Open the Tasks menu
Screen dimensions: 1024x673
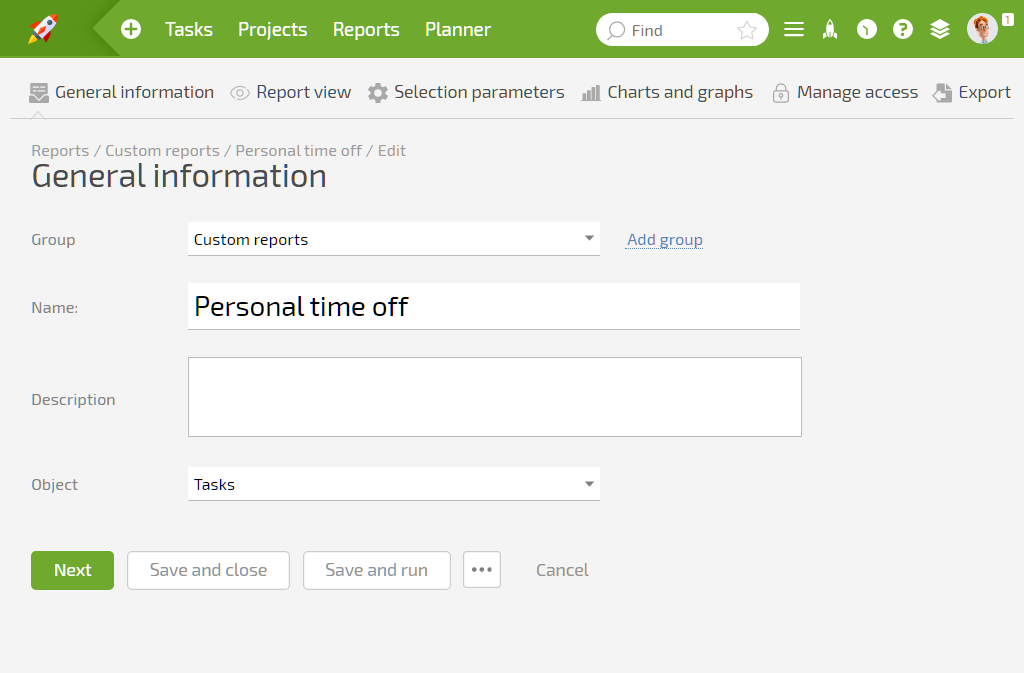click(189, 29)
